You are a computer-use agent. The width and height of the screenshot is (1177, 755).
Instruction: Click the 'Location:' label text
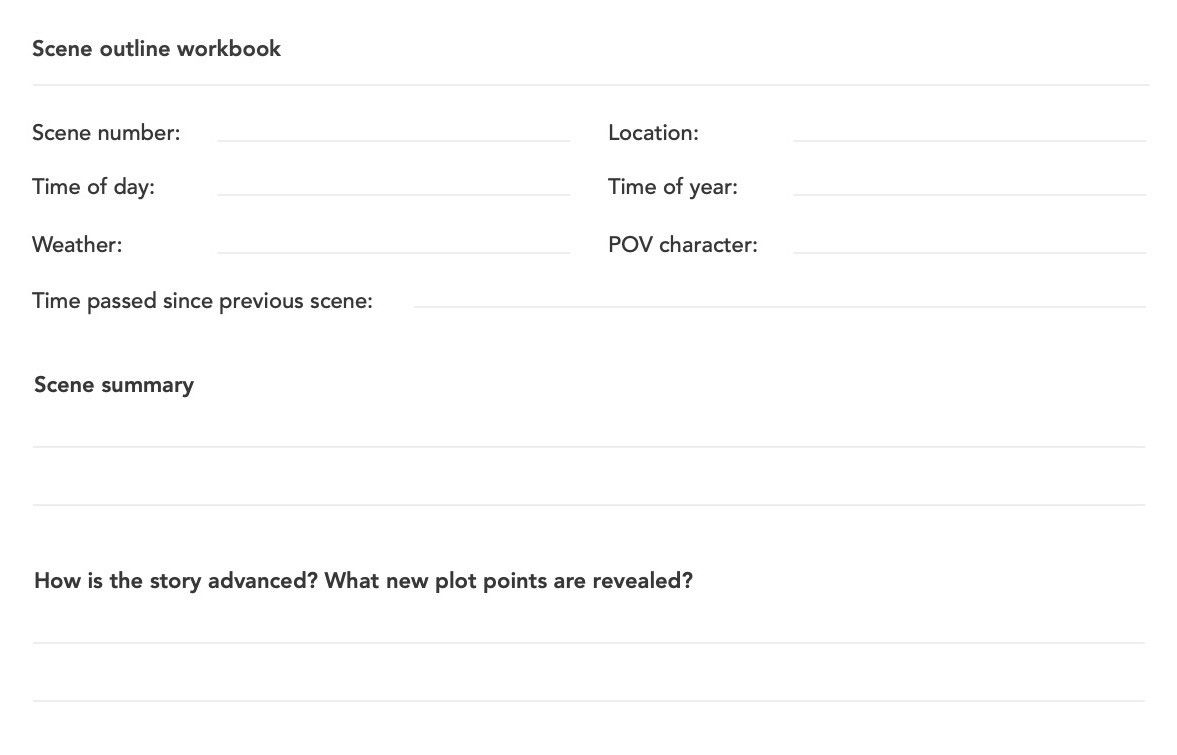653,133
